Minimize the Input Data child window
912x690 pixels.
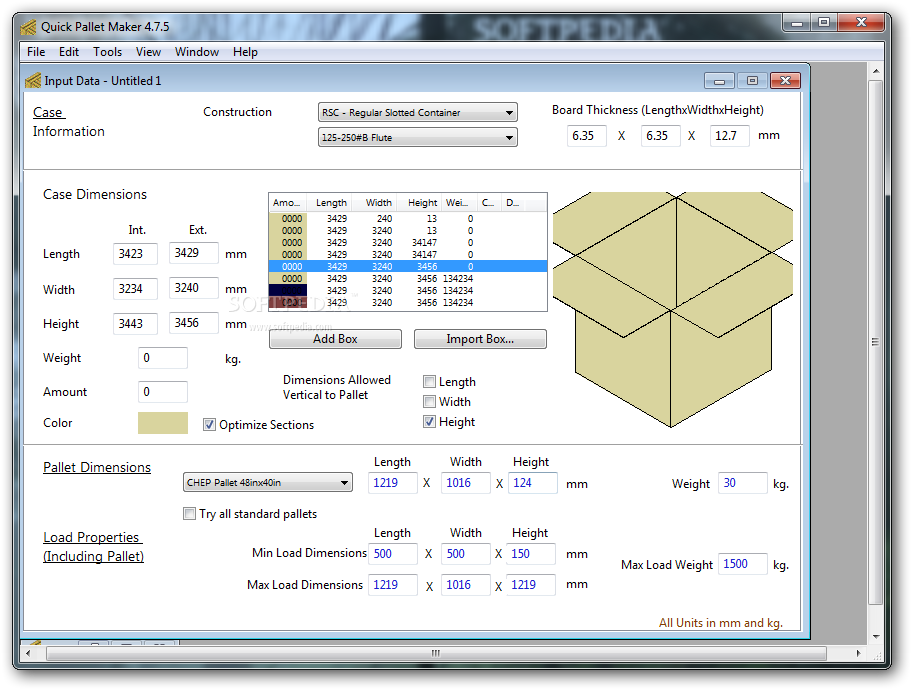coord(719,81)
